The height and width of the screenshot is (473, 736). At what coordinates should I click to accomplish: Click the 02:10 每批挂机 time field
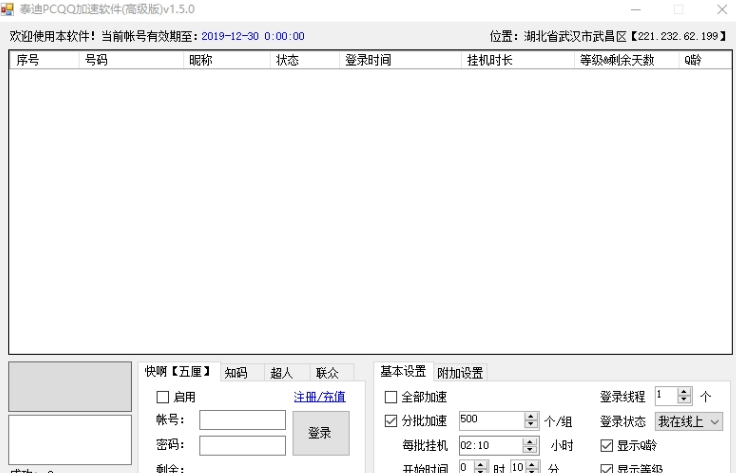tap(491, 445)
